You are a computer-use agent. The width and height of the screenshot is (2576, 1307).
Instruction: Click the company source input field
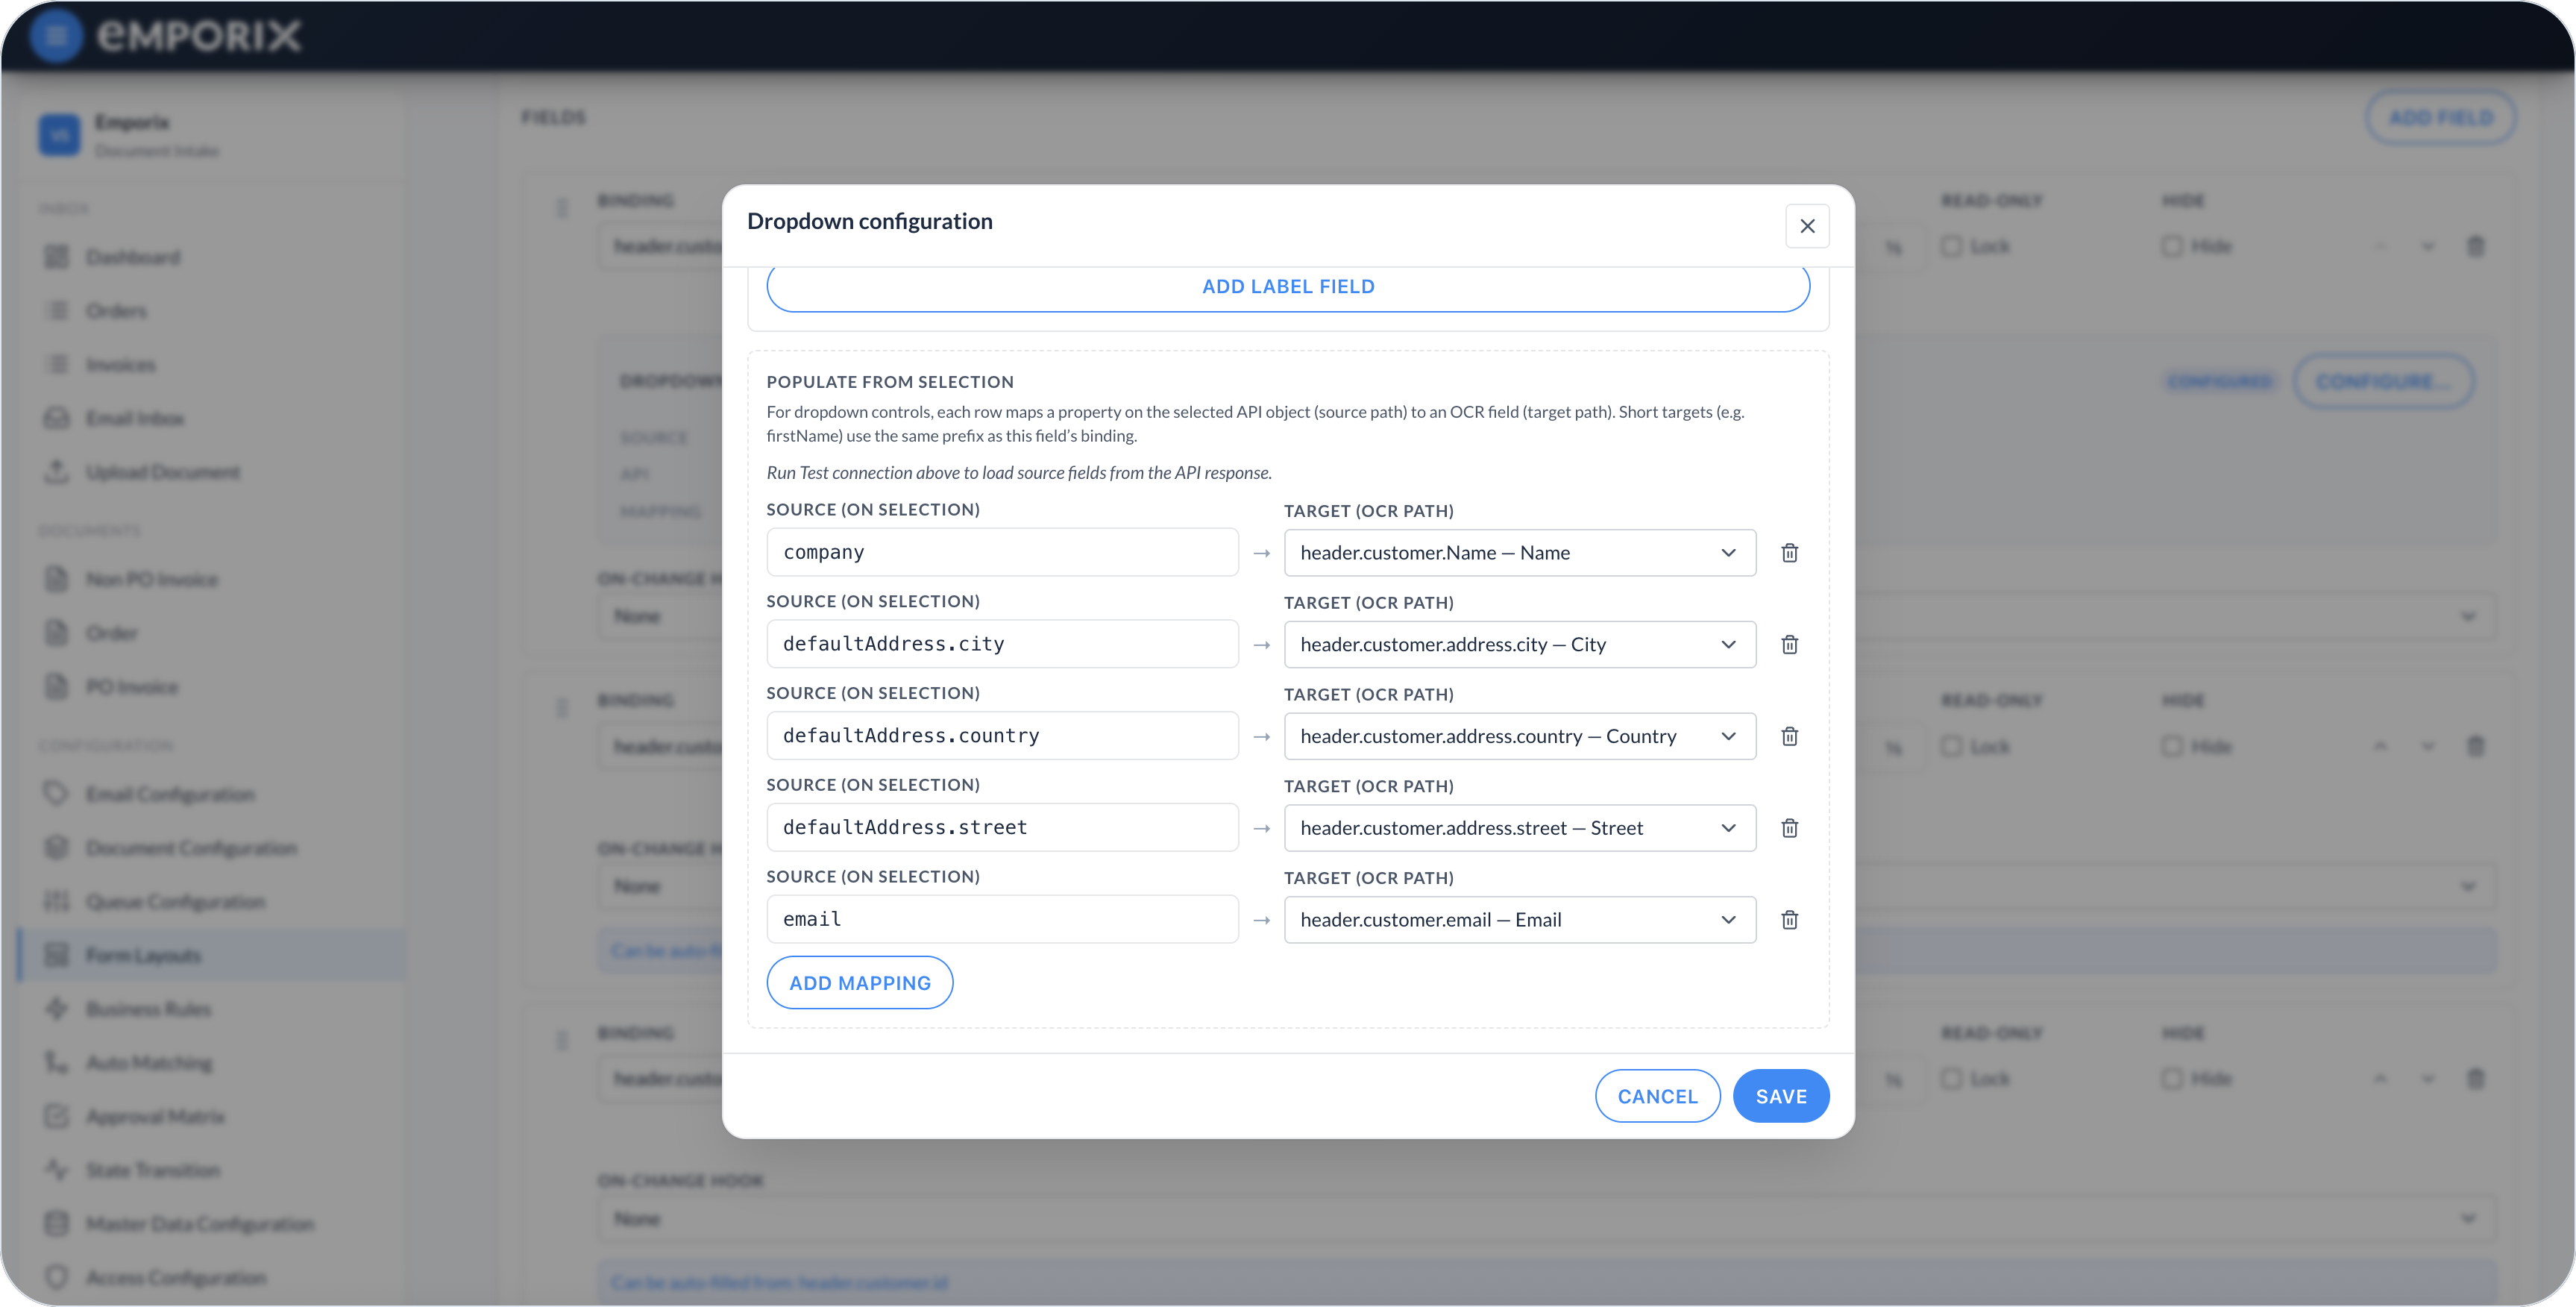[1002, 552]
